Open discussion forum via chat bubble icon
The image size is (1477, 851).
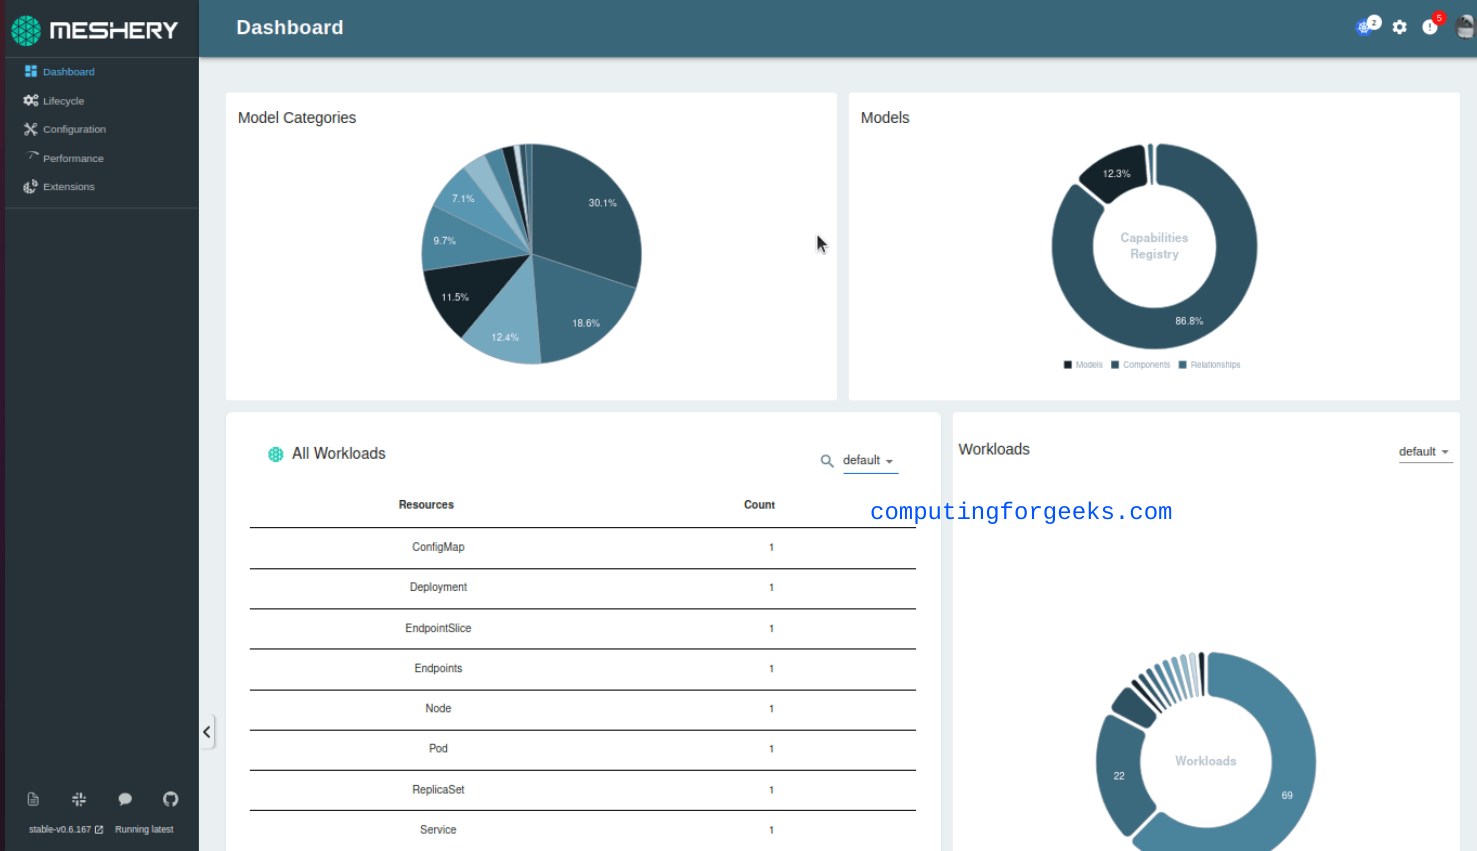(125, 798)
